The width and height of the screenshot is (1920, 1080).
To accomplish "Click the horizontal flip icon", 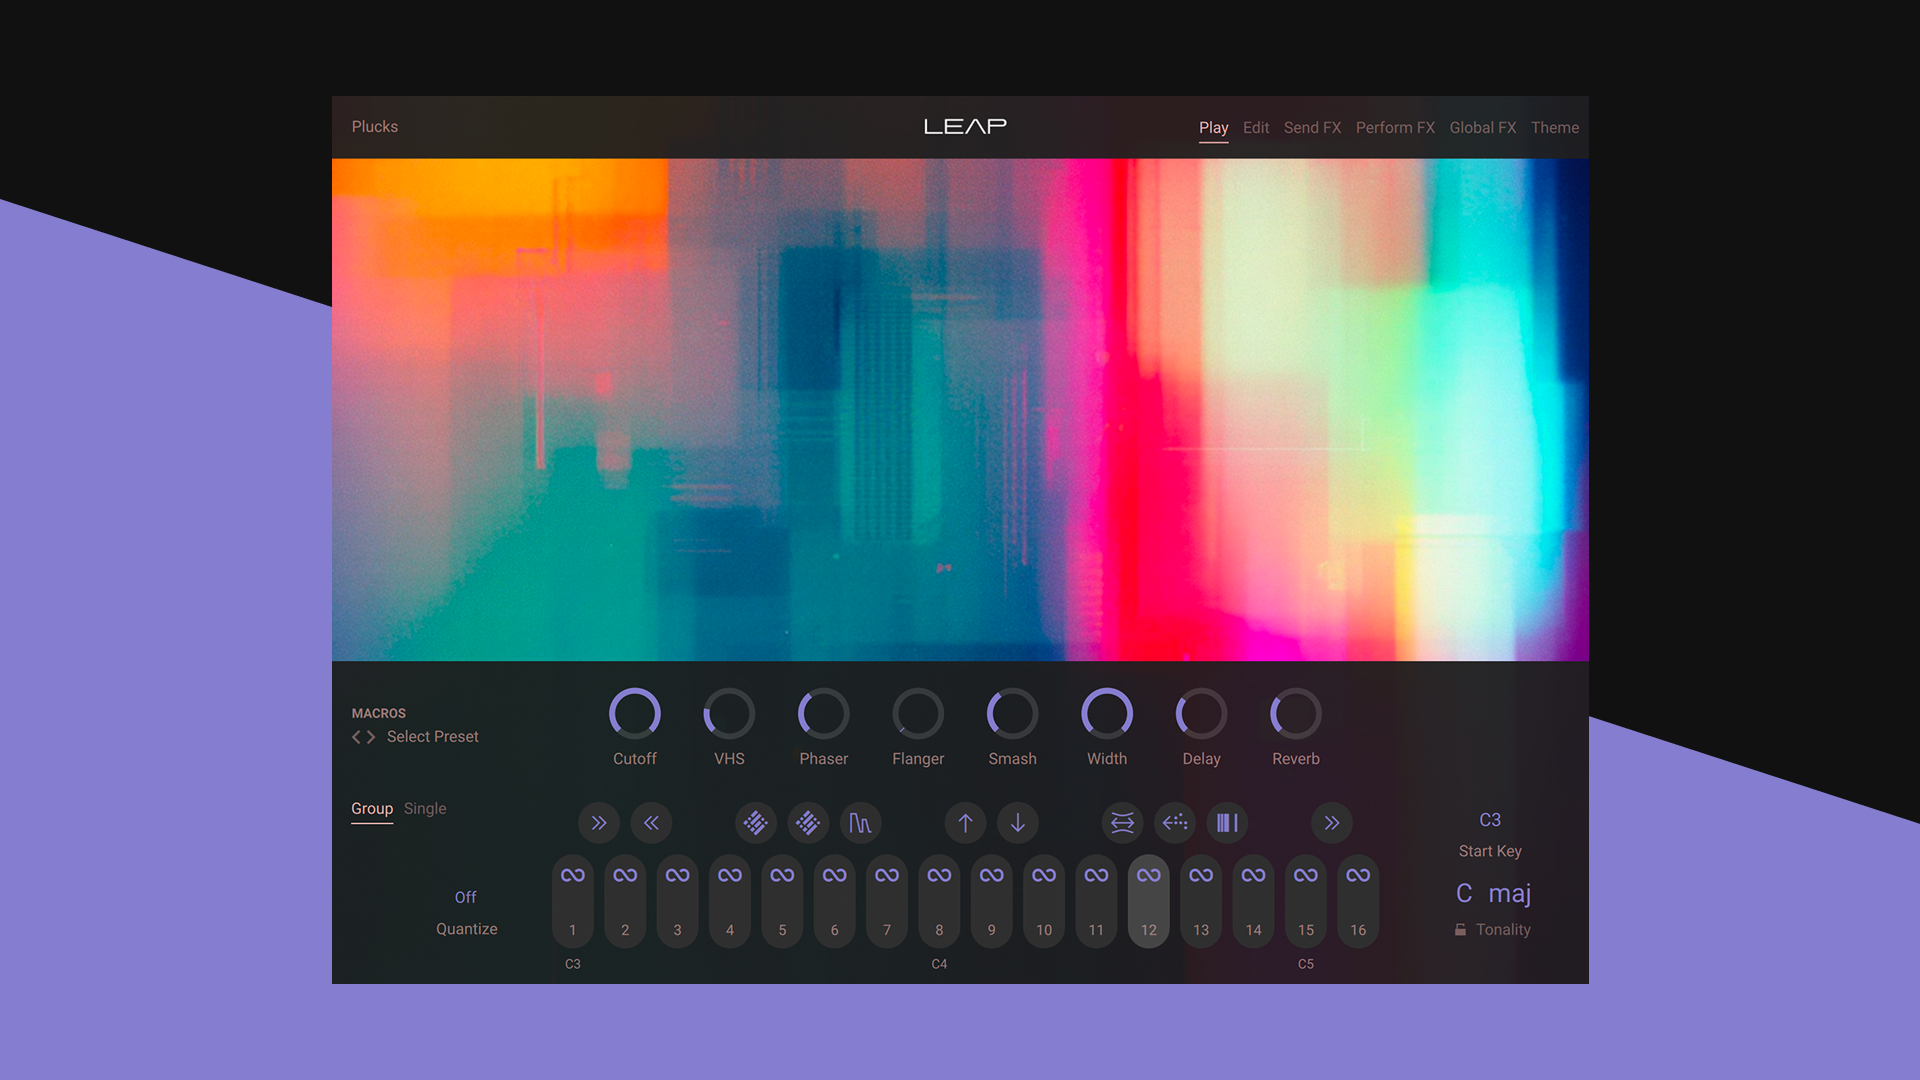I will tap(1122, 823).
